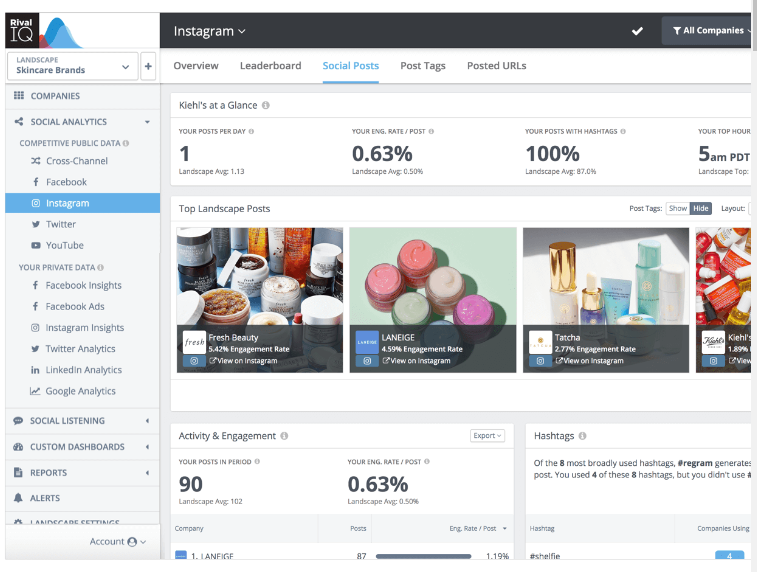757x572 pixels.
Task: Click the Posts column header
Action: [358, 529]
